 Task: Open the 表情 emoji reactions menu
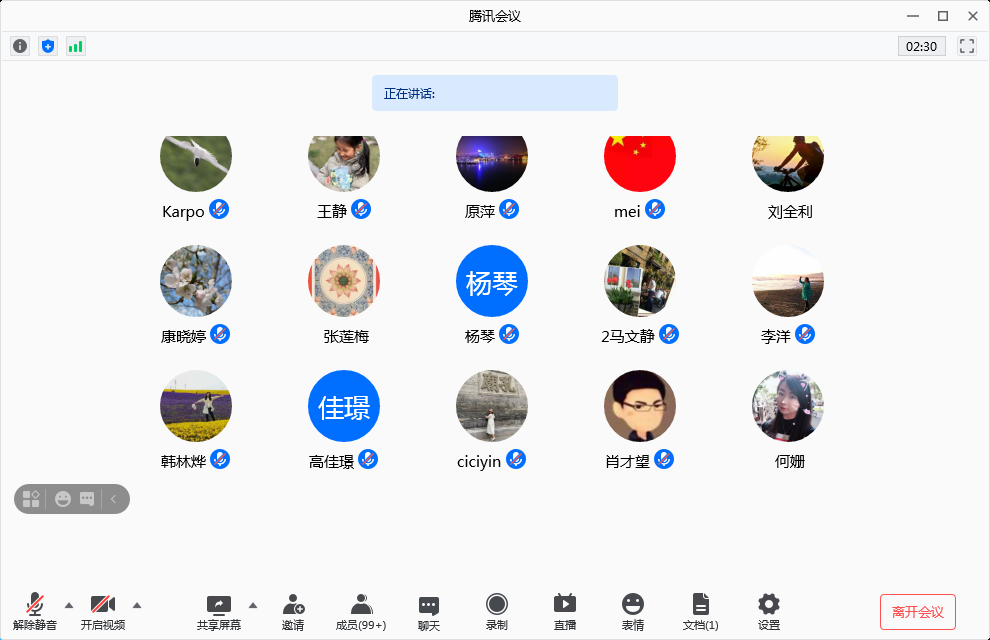(633, 611)
